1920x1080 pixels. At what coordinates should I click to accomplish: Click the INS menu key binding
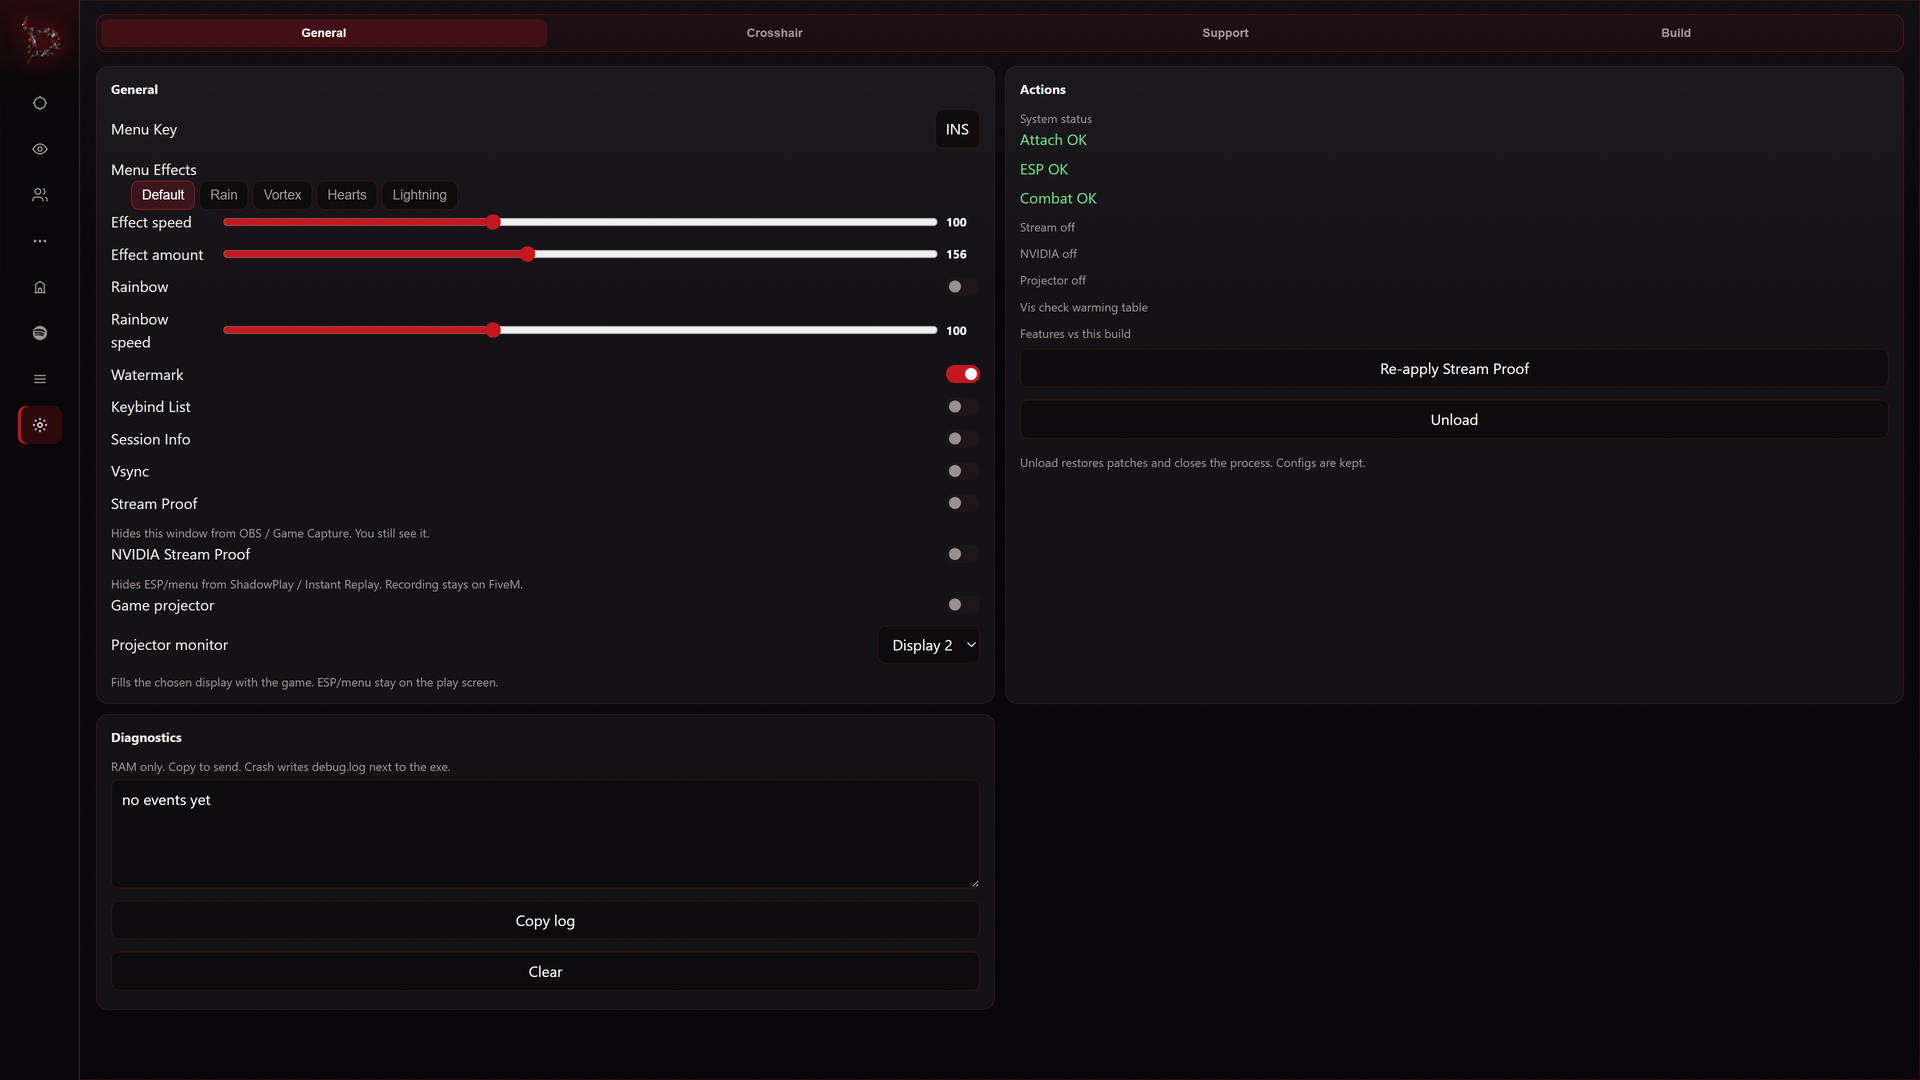point(957,129)
